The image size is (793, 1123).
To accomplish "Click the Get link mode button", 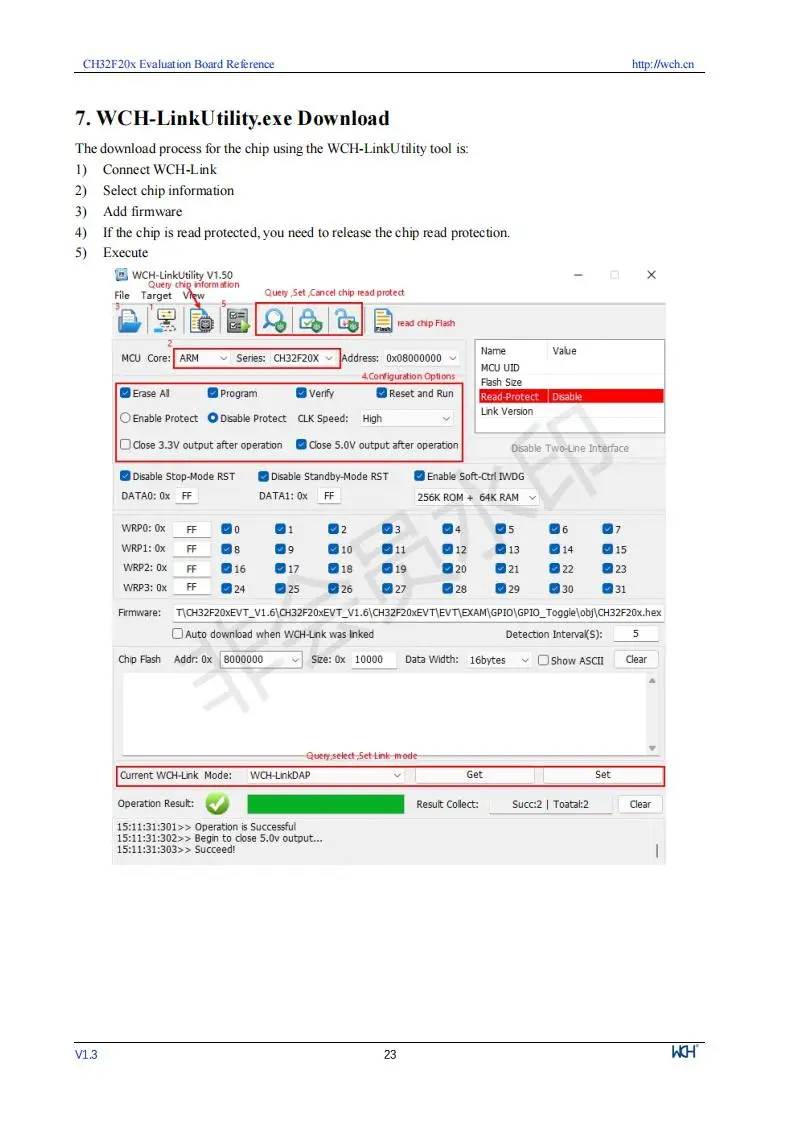I will [474, 775].
